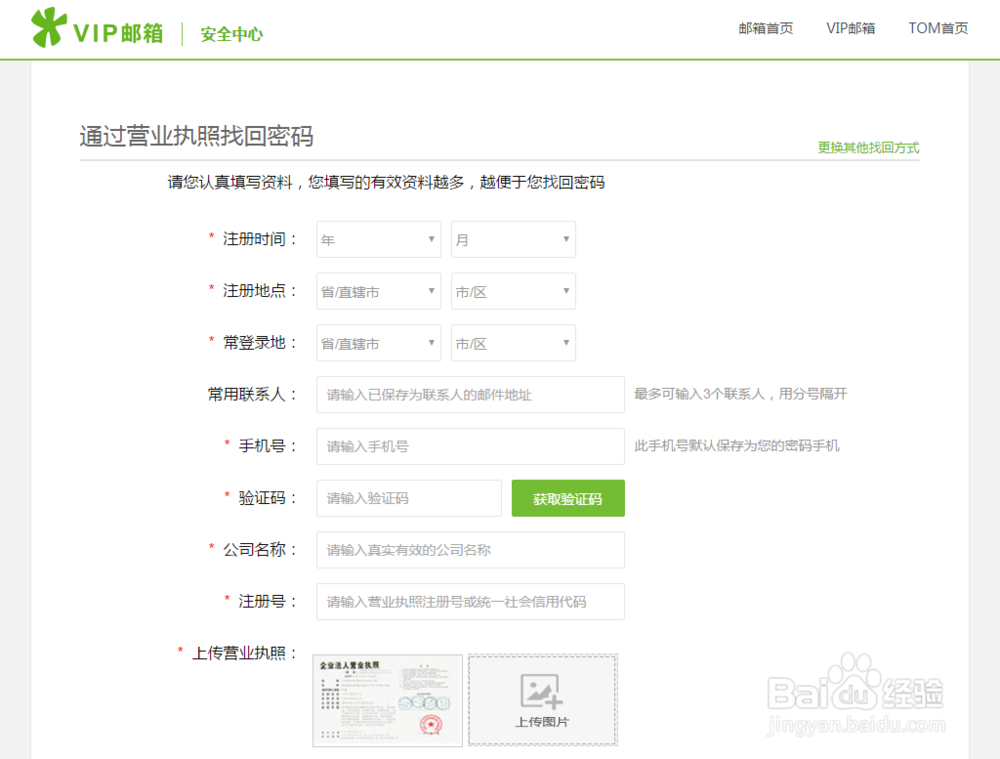Click the green 获取验证码 button
This screenshot has height=759, width=1000.
tap(568, 498)
